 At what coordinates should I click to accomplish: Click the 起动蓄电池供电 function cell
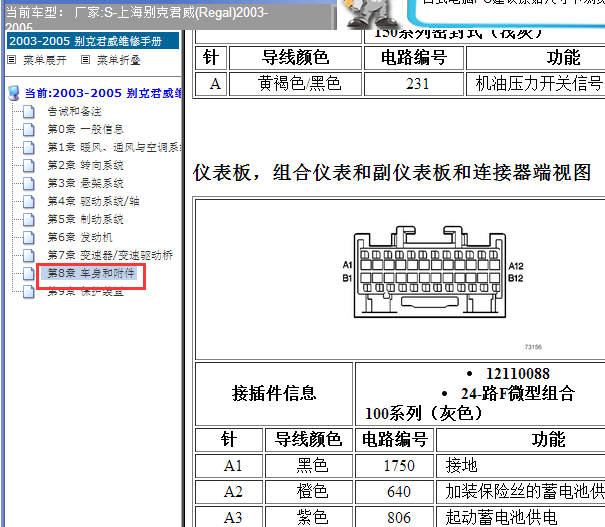(521, 517)
